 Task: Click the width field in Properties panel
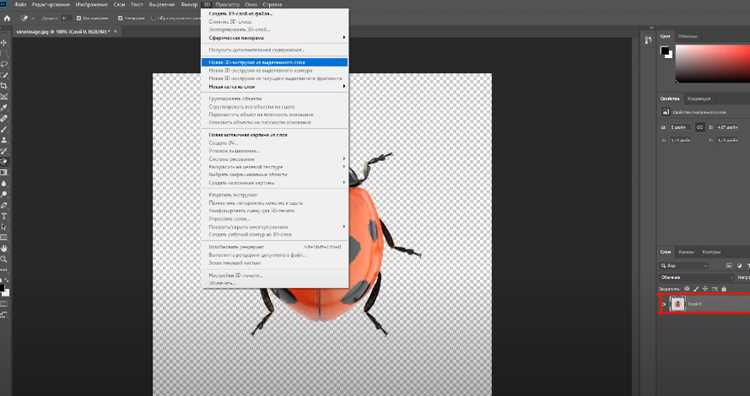pyautogui.click(x=680, y=128)
